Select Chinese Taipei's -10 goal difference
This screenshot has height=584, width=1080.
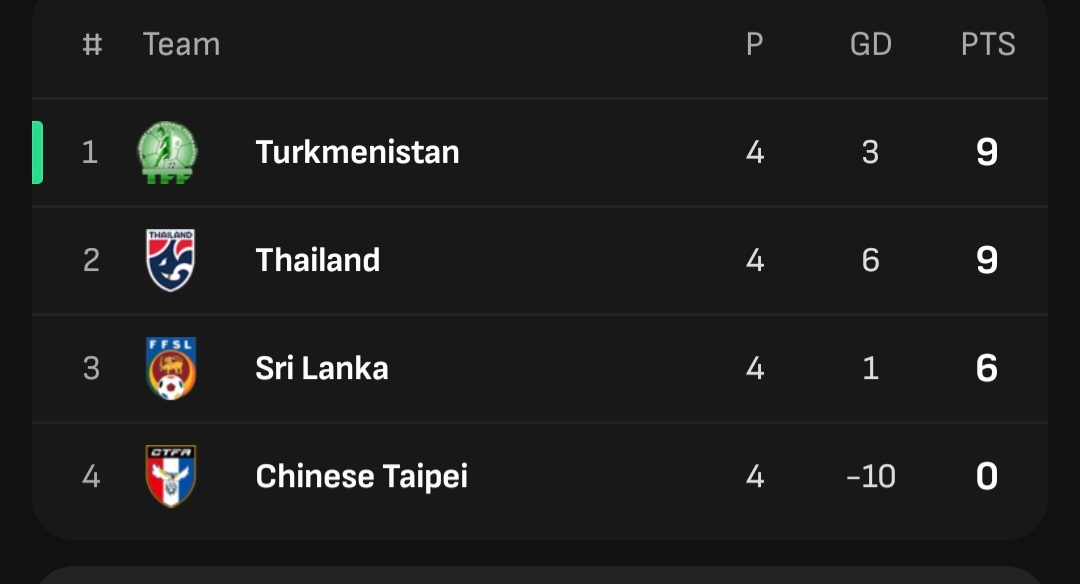coord(870,476)
